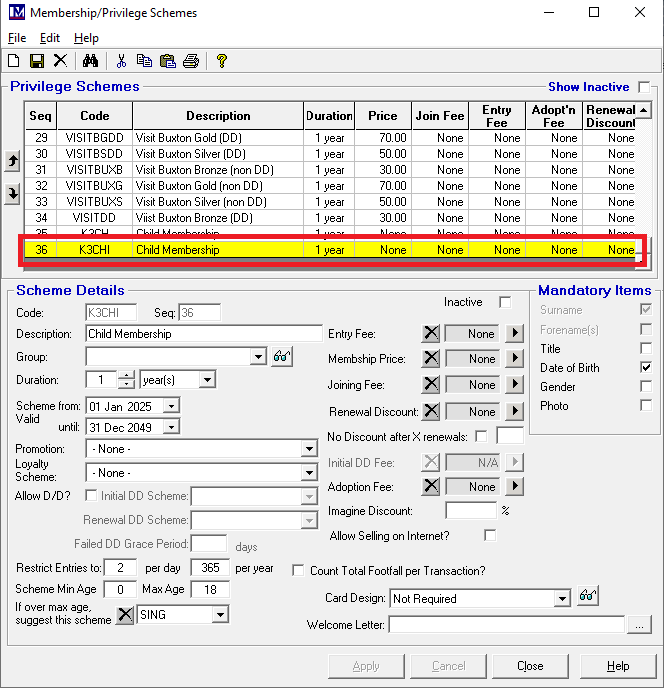The width and height of the screenshot is (665, 688).
Task: Open Card Design lookup glasses icon
Action: coord(588,596)
